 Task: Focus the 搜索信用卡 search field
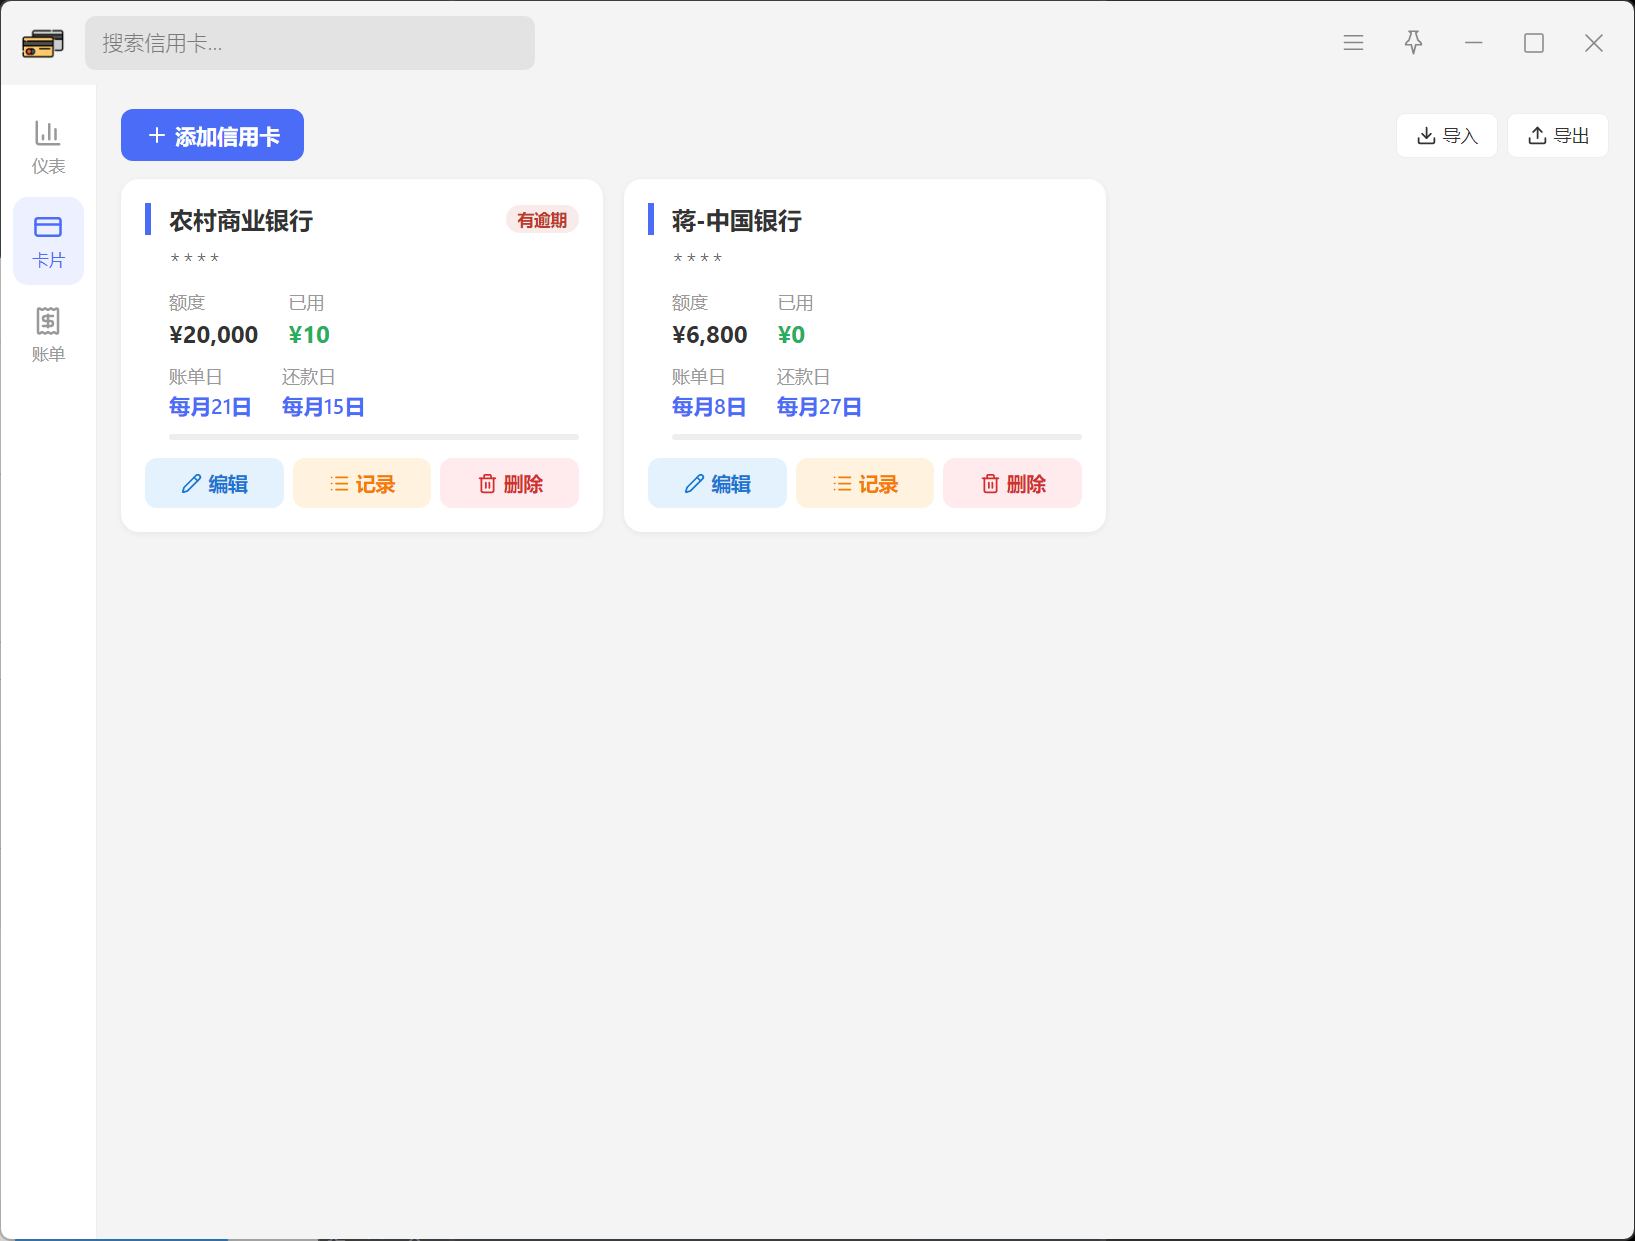(x=310, y=43)
